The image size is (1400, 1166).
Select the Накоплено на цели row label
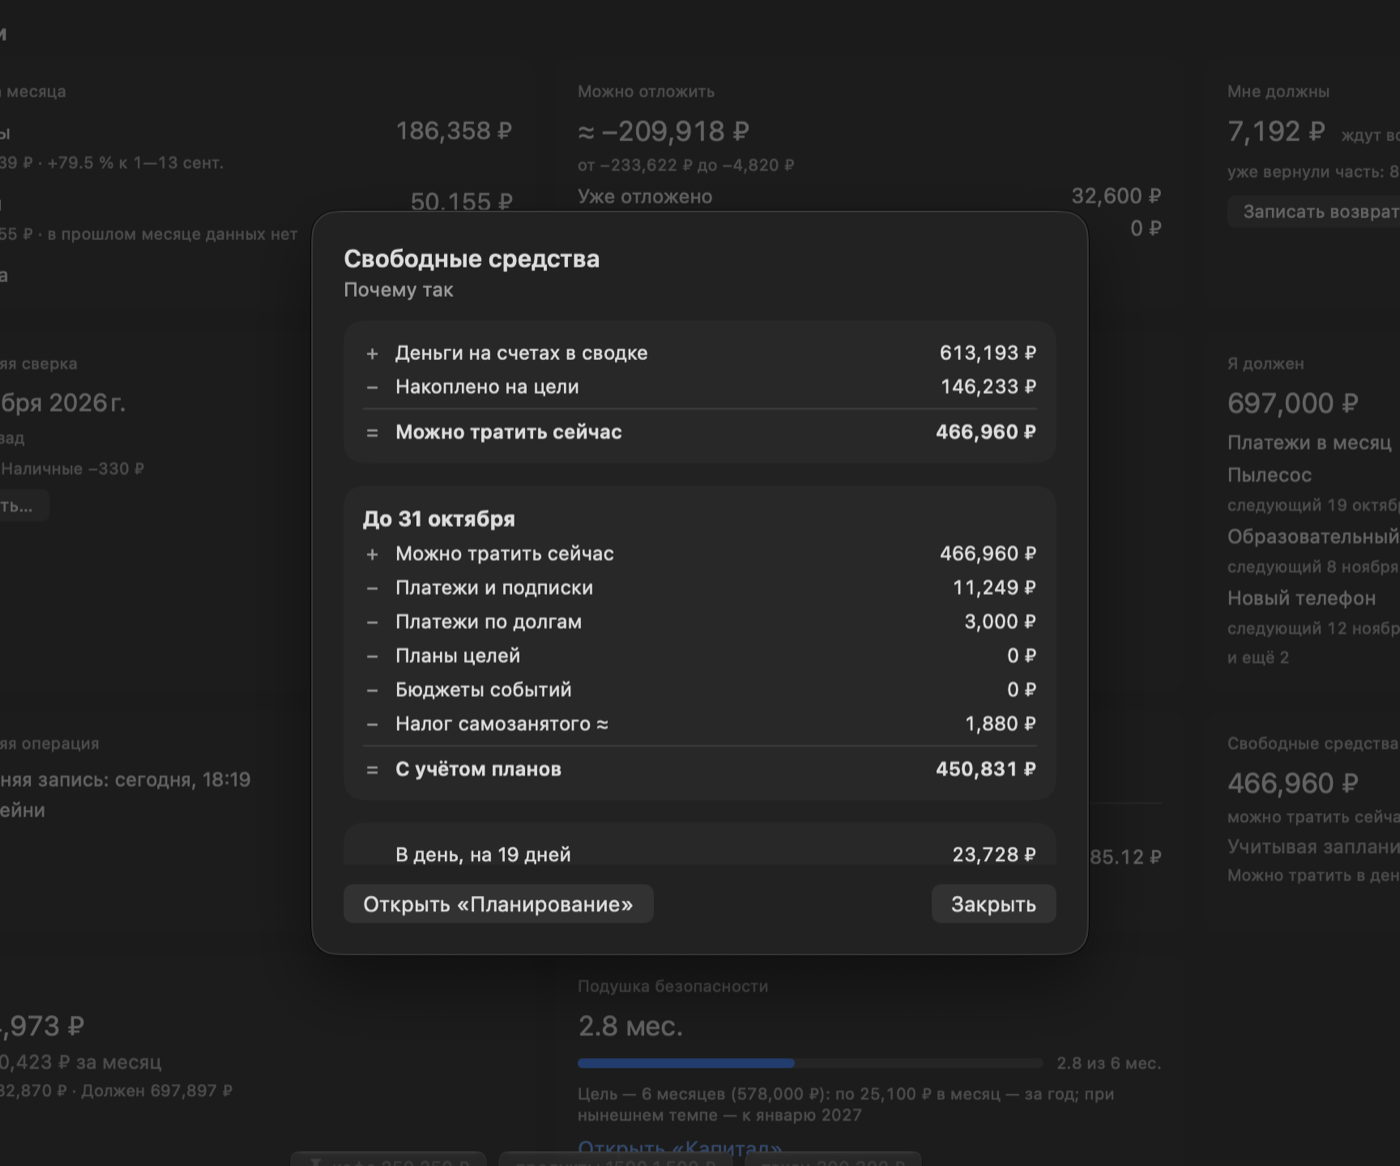coord(487,387)
